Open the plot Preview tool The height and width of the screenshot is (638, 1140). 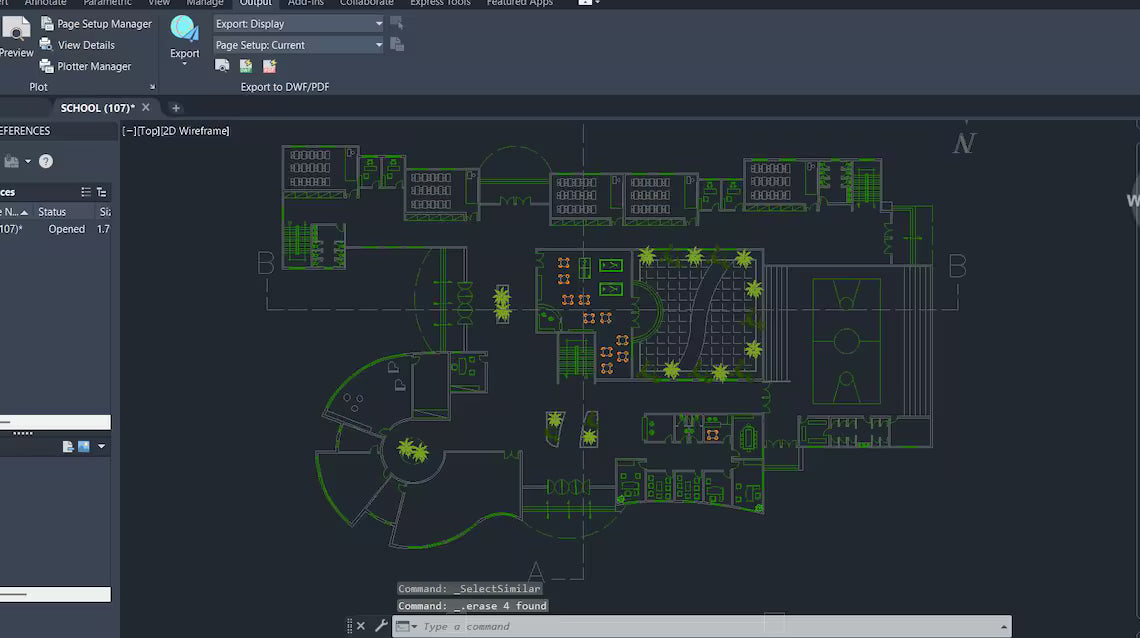coord(15,37)
